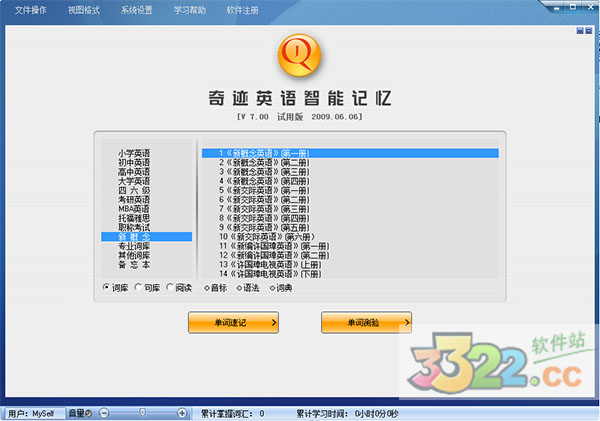This screenshot has height=421, width=600.
Task: Select the highlighted 新概念 category
Action: point(147,237)
